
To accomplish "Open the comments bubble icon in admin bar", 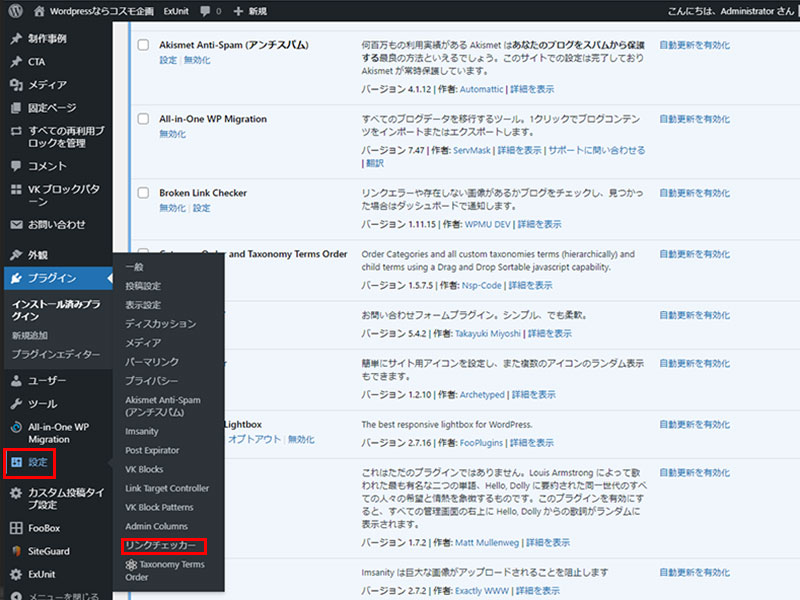I will [204, 10].
